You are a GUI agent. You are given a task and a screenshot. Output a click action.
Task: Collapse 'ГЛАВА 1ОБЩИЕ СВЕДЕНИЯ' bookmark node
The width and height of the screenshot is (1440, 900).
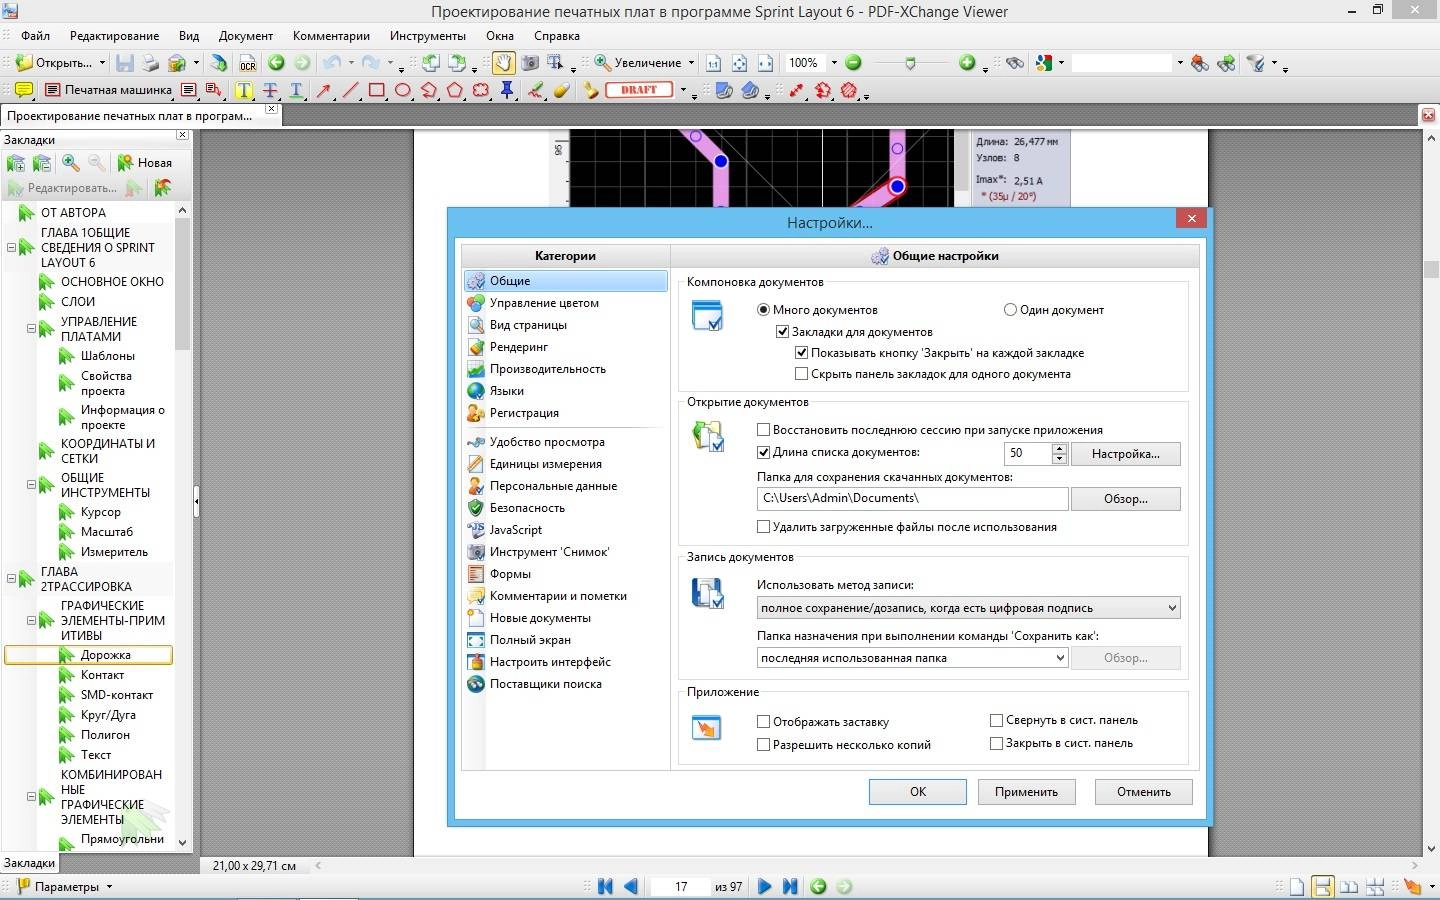tap(11, 247)
